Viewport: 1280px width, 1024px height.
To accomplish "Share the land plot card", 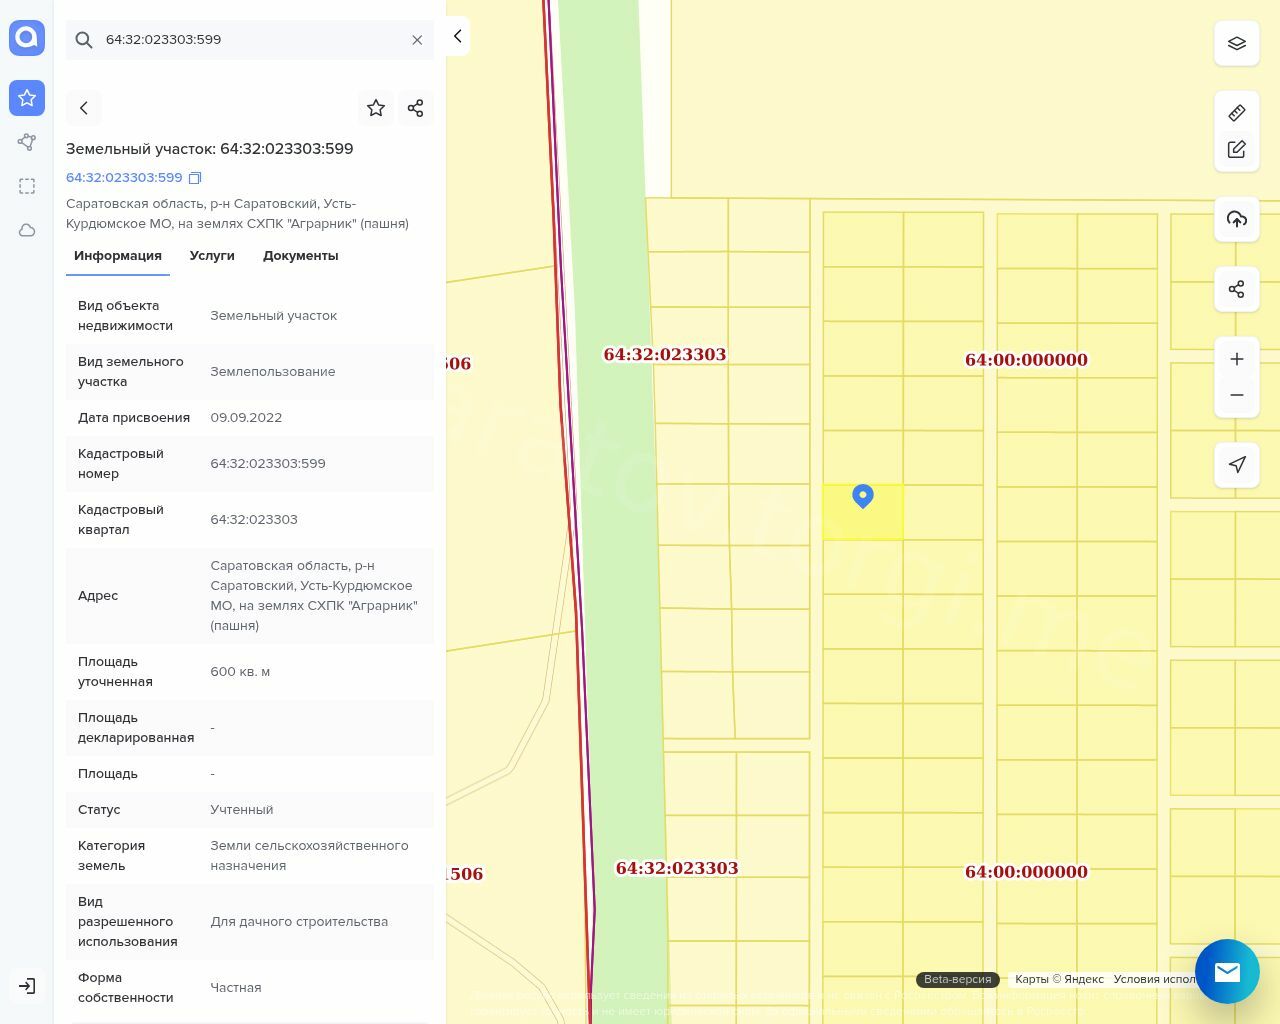I will pos(416,108).
